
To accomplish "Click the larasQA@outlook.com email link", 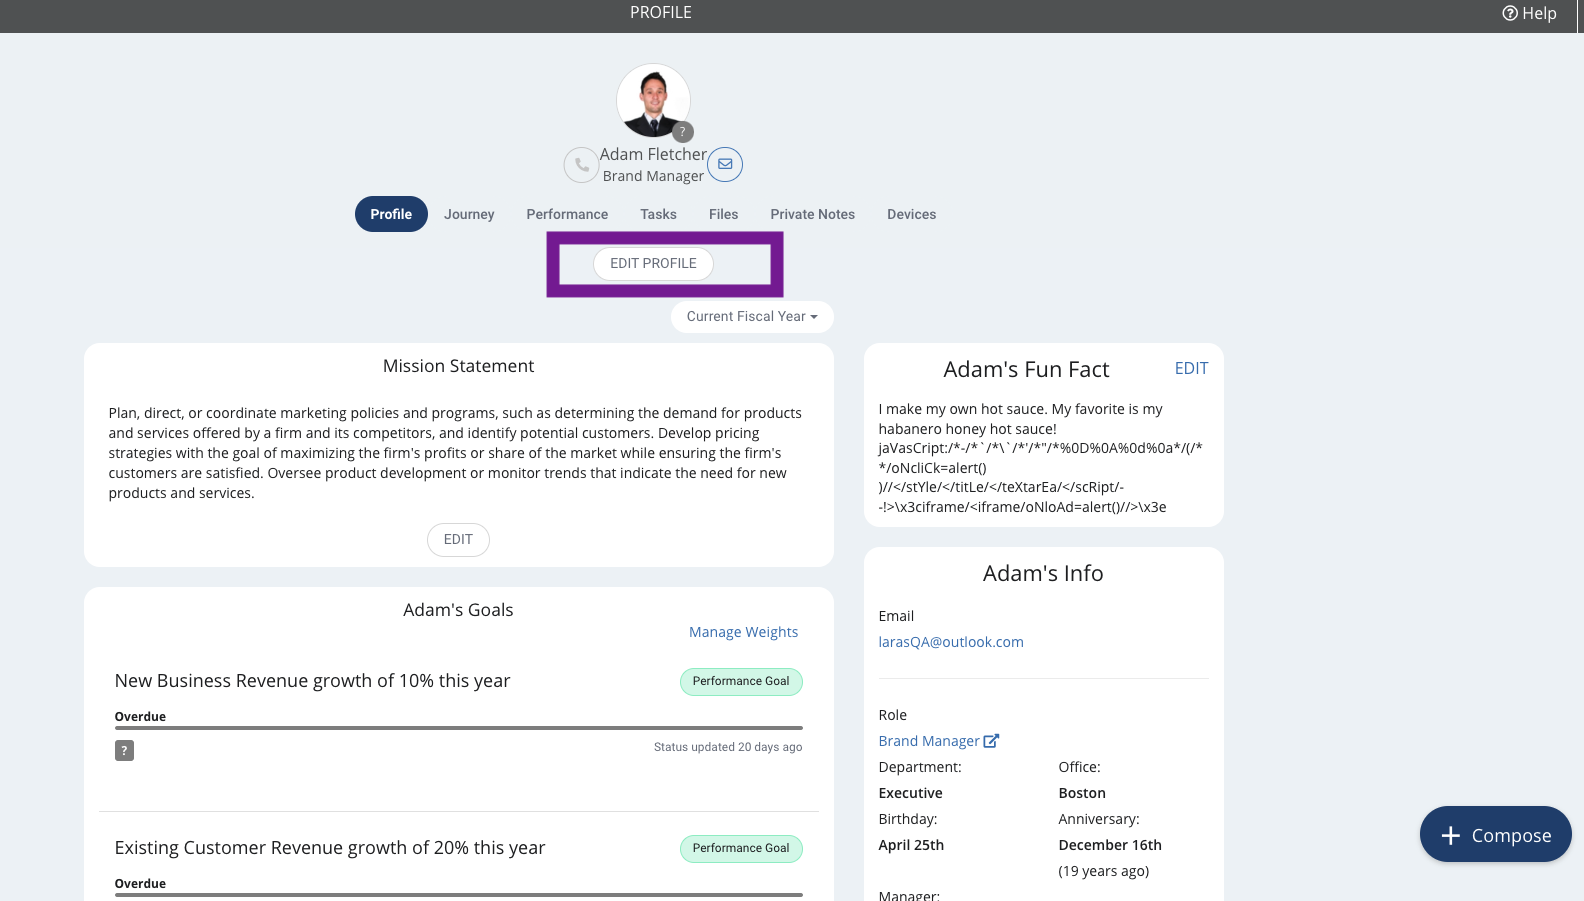I will (x=951, y=642).
